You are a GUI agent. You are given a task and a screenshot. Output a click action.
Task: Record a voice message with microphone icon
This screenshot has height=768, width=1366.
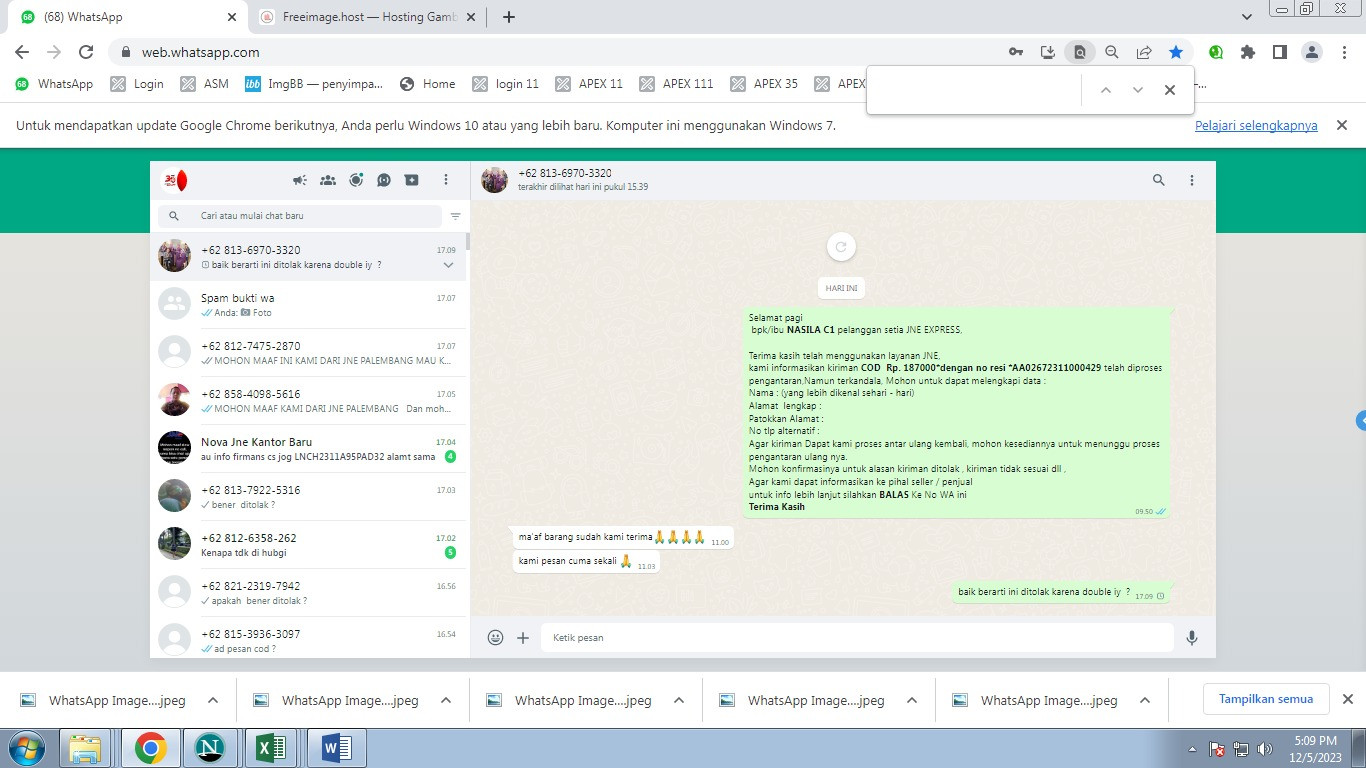pyautogui.click(x=1192, y=637)
